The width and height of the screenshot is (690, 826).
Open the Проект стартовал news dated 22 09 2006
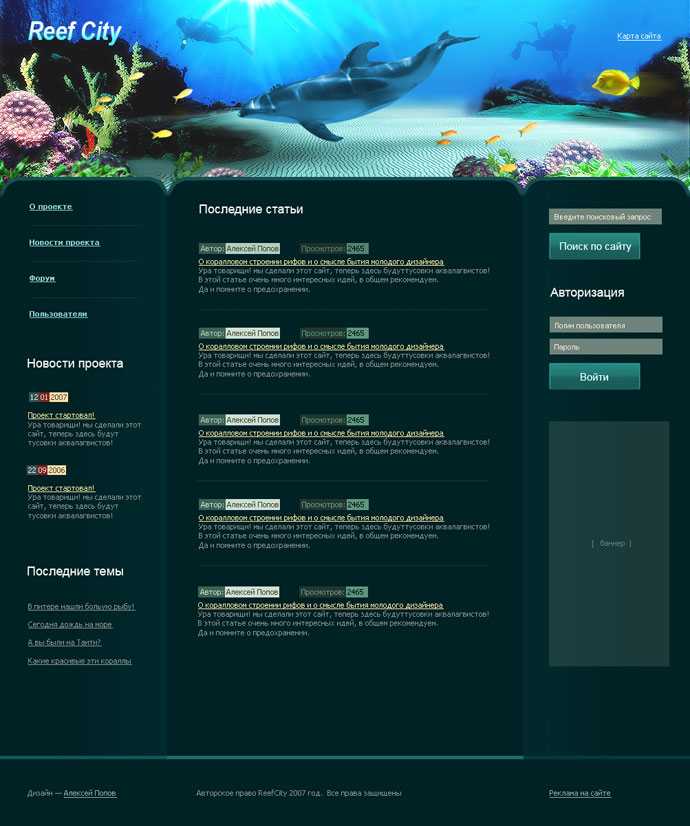point(61,488)
